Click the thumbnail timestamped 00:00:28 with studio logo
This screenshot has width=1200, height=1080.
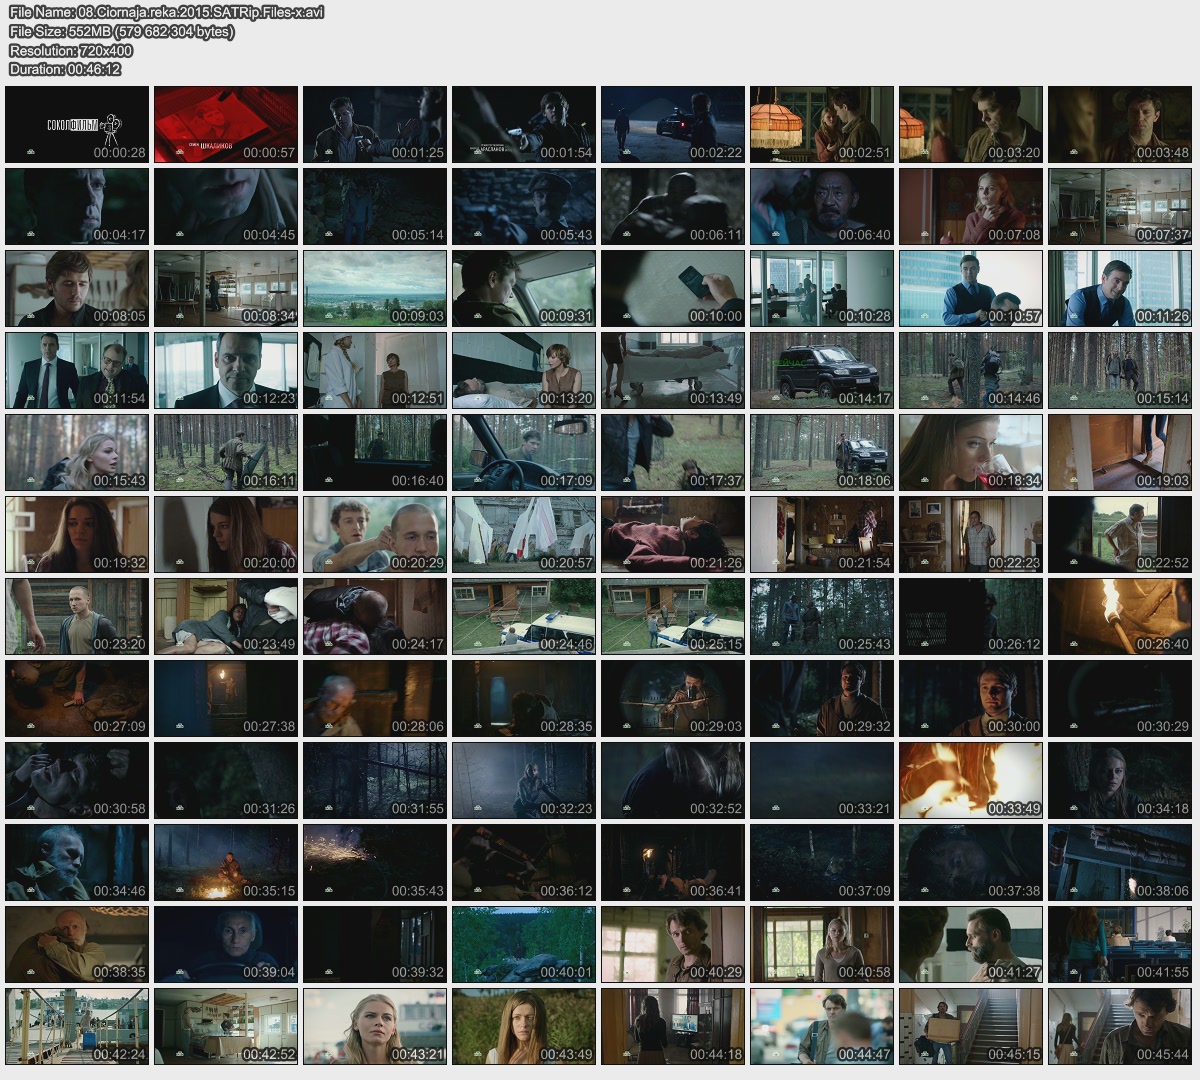[x=77, y=124]
